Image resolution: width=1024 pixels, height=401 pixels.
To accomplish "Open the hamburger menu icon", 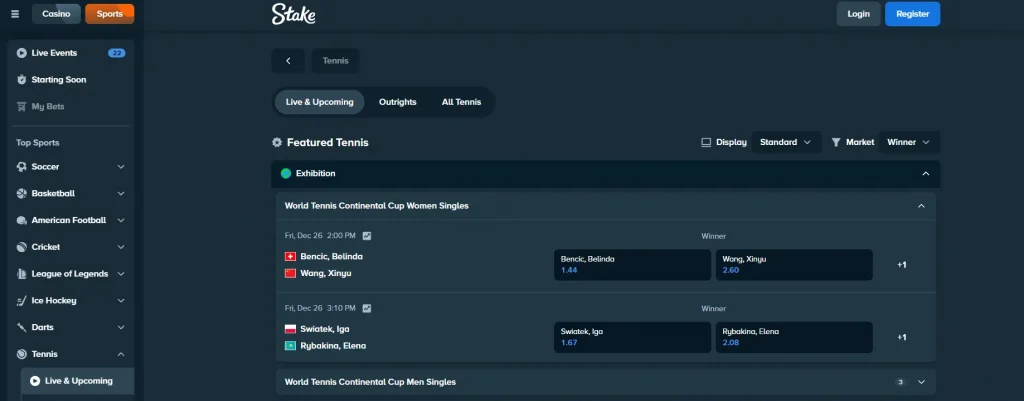I will point(15,14).
